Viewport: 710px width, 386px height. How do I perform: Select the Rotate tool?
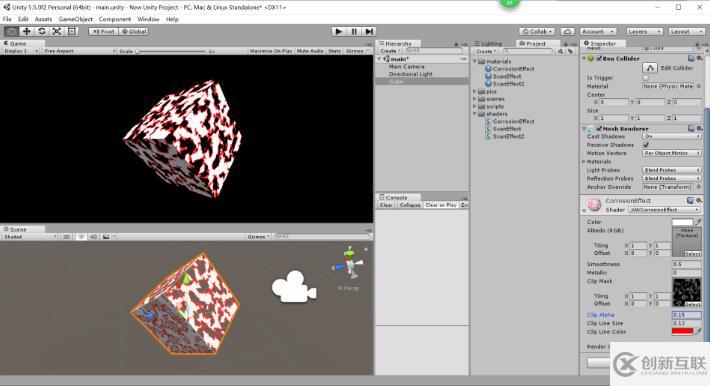[42, 31]
